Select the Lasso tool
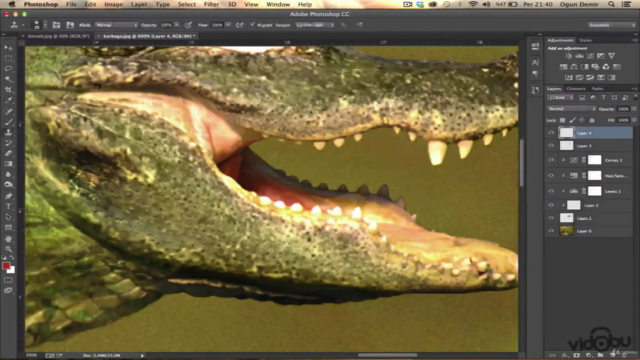Viewport: 640px width, 360px height. [x=8, y=69]
